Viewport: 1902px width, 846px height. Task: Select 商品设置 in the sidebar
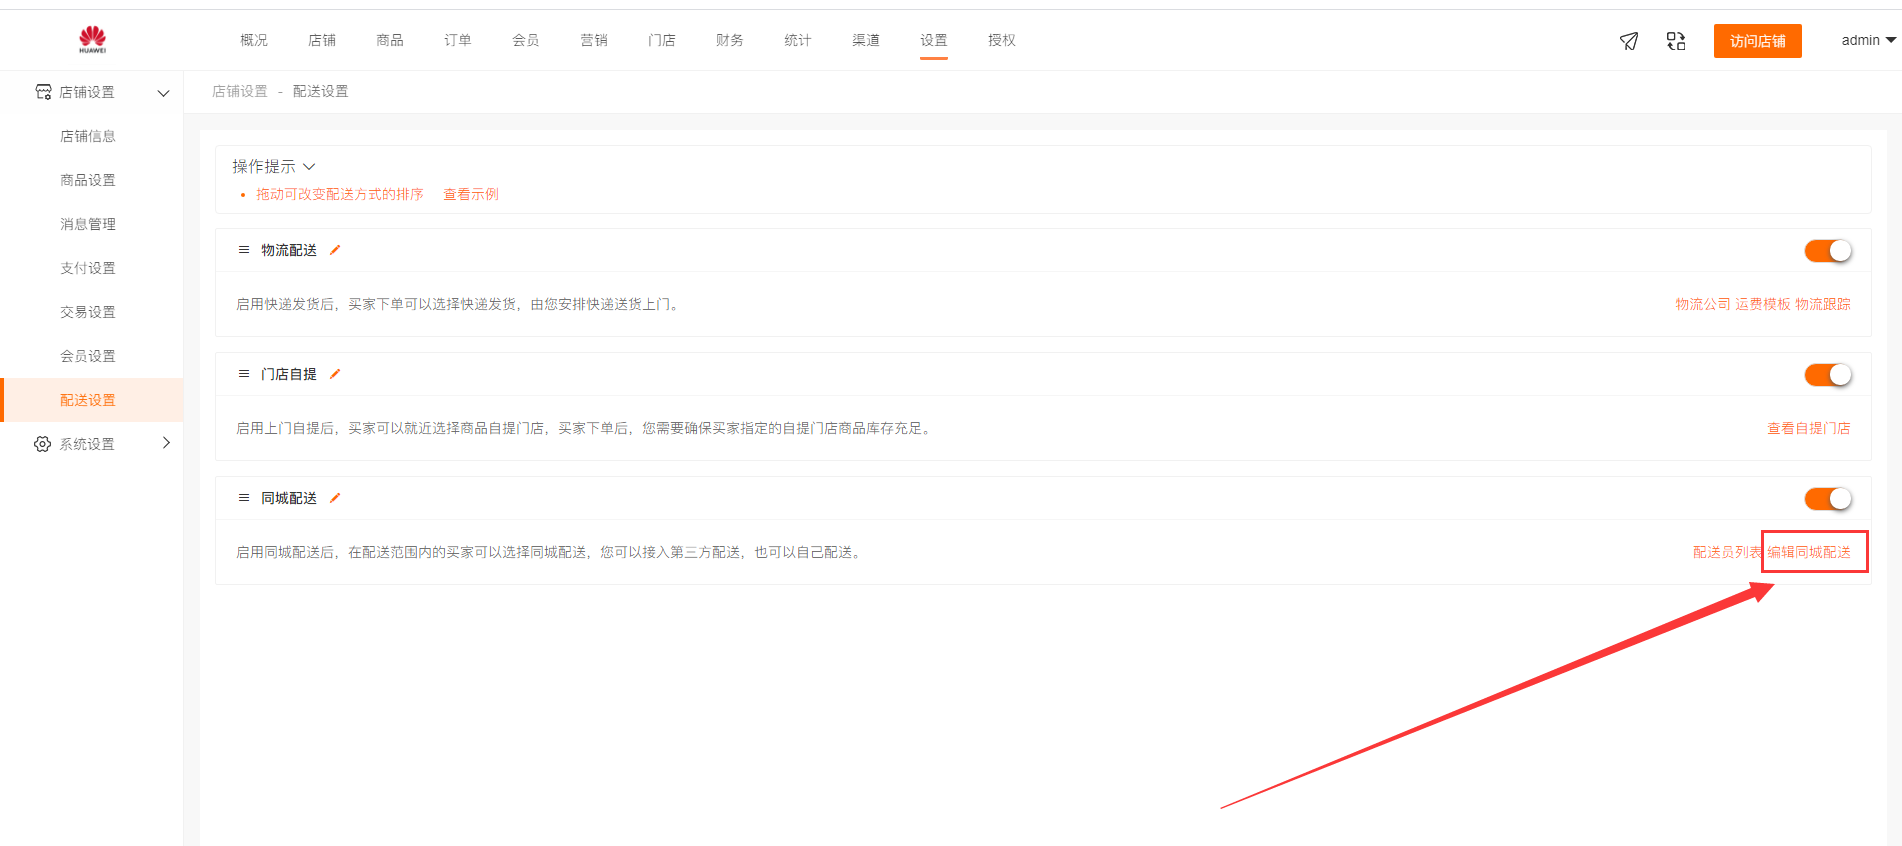pyautogui.click(x=88, y=180)
